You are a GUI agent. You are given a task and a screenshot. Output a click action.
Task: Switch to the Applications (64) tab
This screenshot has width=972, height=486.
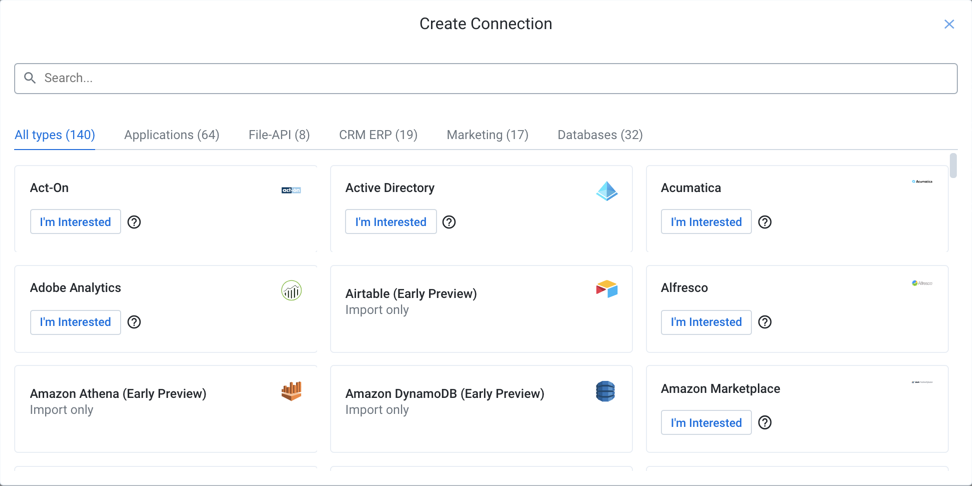coord(172,135)
